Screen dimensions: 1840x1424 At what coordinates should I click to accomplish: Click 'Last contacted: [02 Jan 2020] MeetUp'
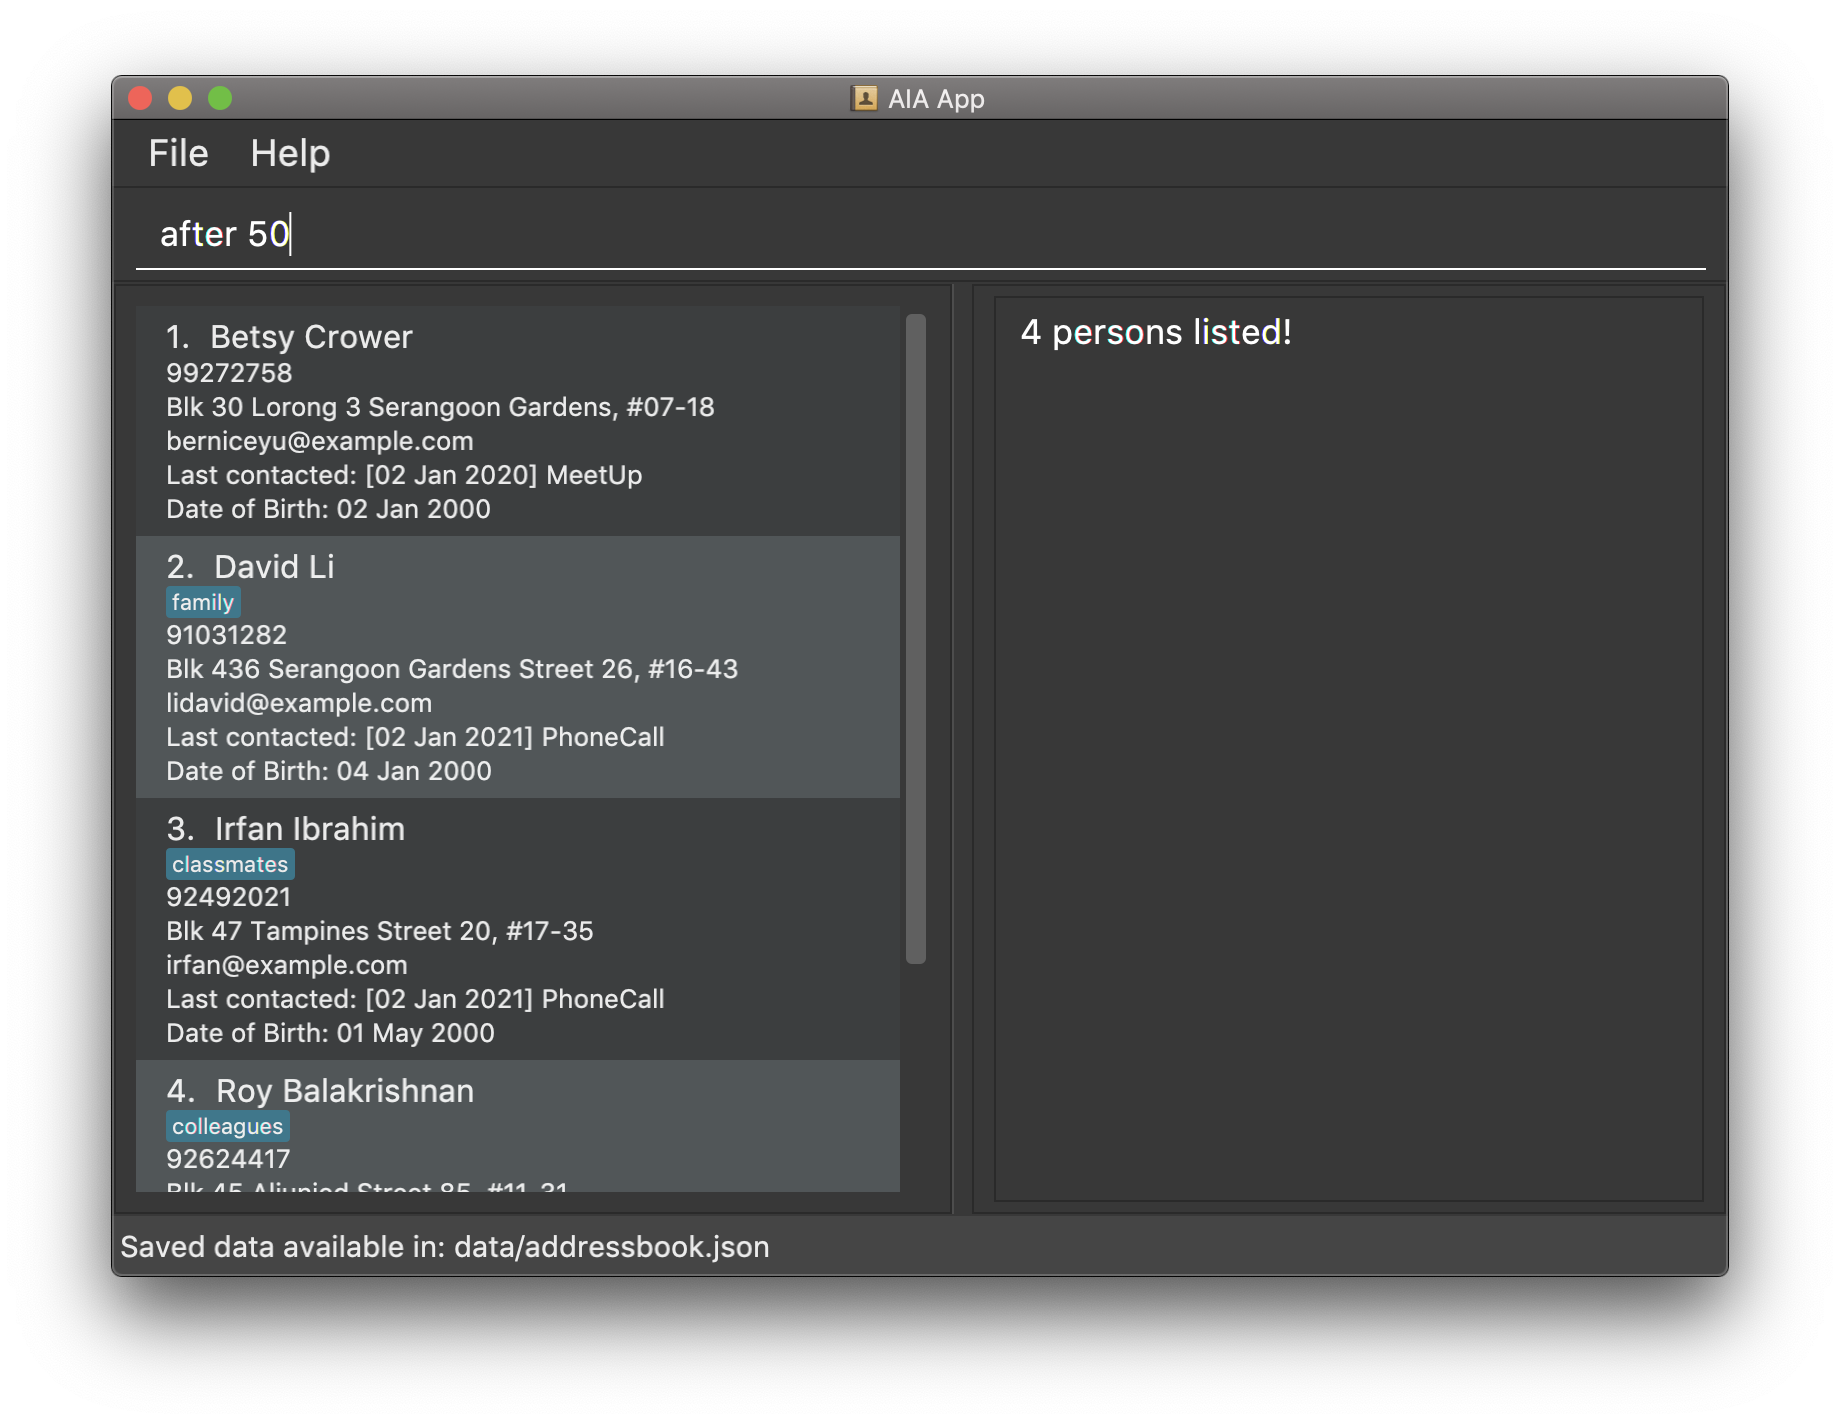(x=404, y=475)
